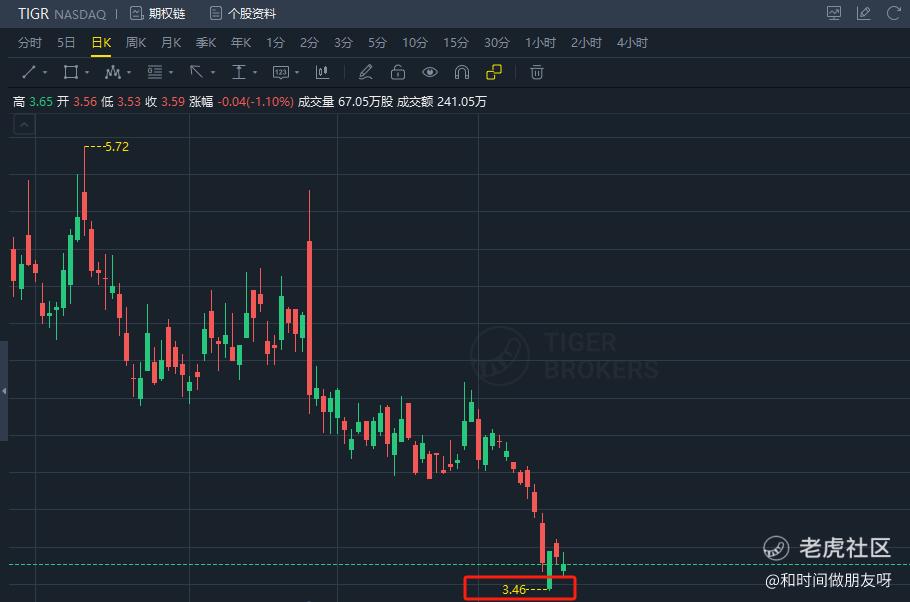Click the edit note icon at top right
Viewport: 910px width, 602px height.
point(864,13)
